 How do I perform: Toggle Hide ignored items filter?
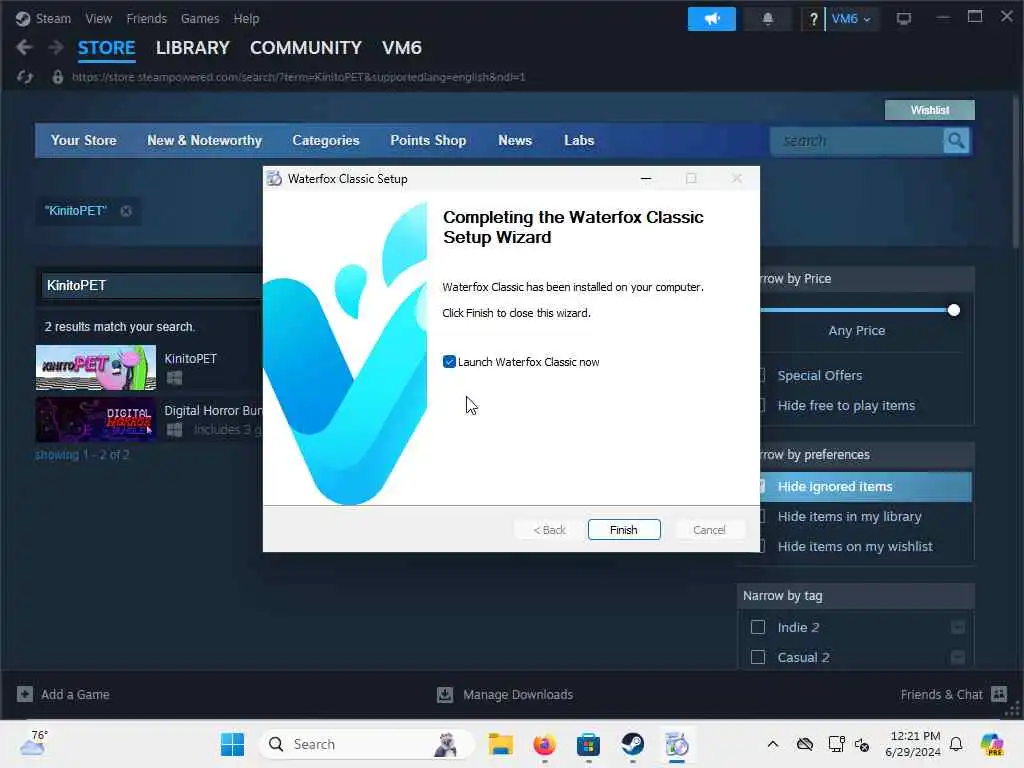[x=865, y=487]
